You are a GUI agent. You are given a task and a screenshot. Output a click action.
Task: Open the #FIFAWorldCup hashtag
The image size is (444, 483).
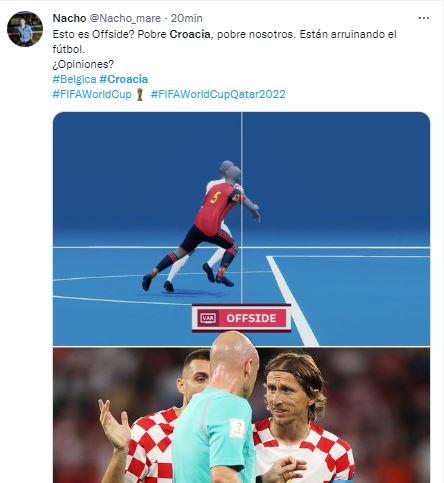pyautogui.click(x=92, y=94)
